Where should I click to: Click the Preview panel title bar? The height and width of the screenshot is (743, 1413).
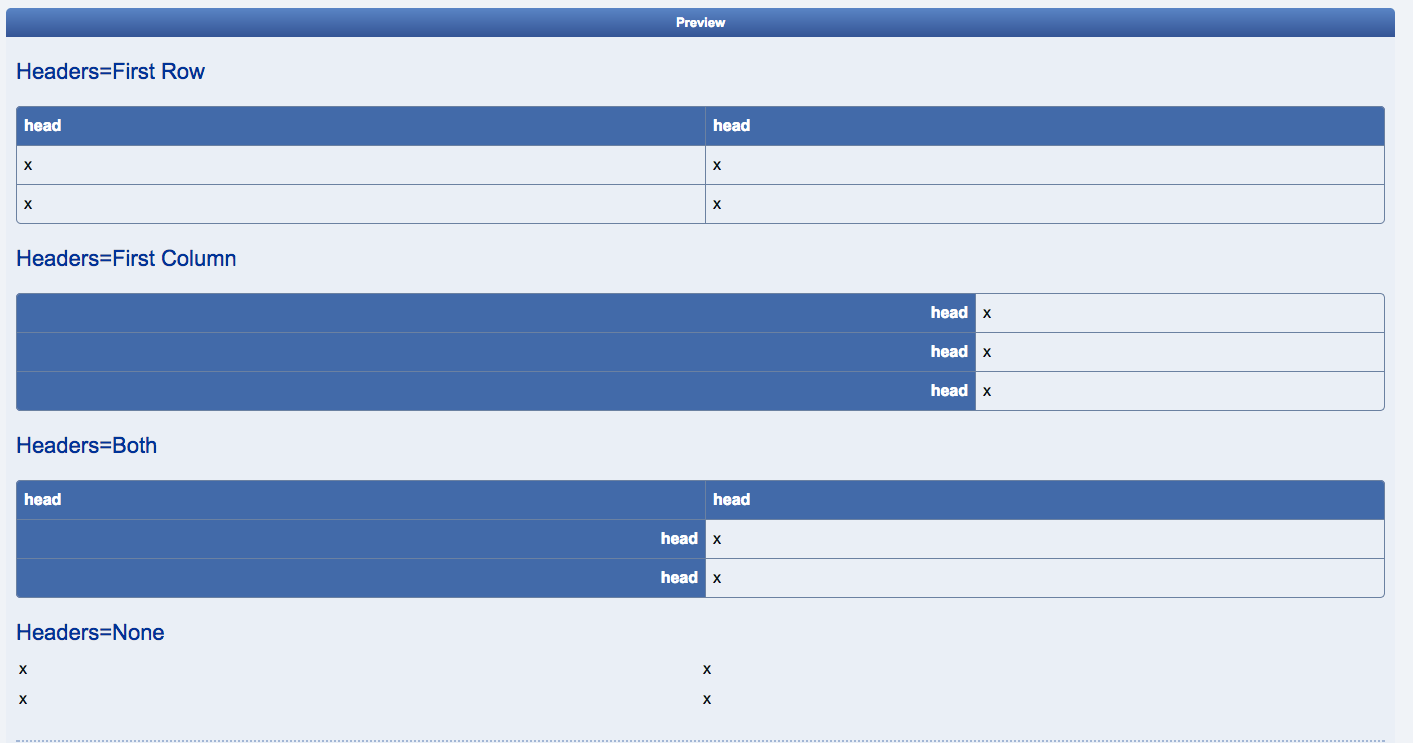click(x=700, y=22)
